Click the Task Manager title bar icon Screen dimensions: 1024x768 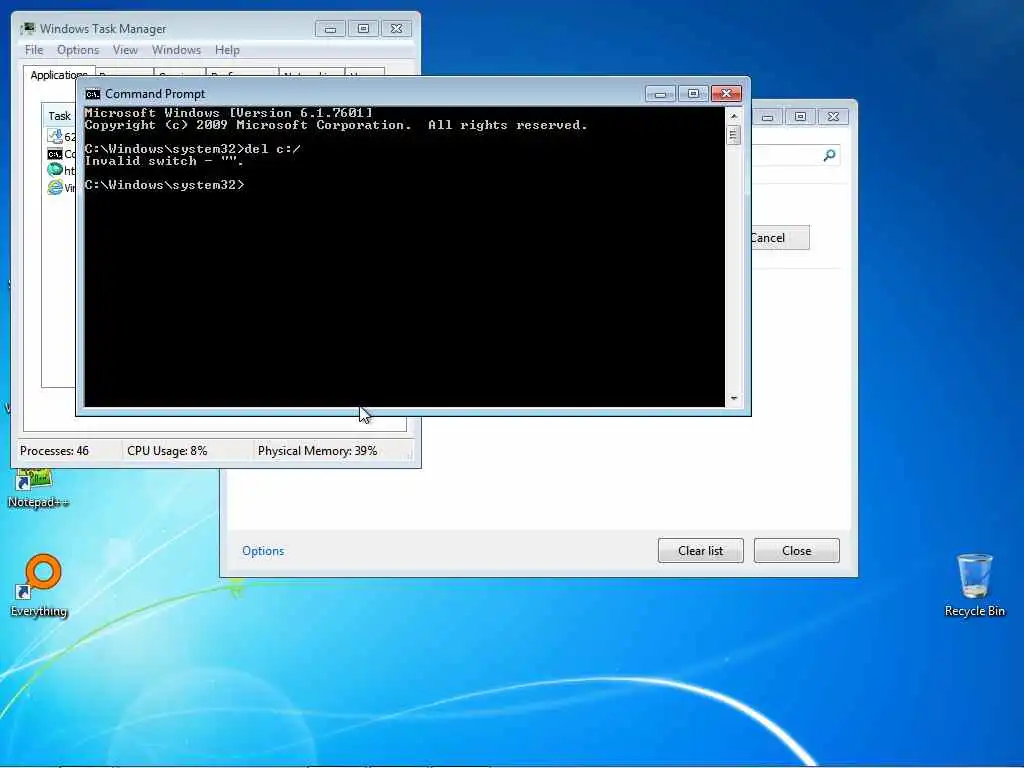point(28,29)
